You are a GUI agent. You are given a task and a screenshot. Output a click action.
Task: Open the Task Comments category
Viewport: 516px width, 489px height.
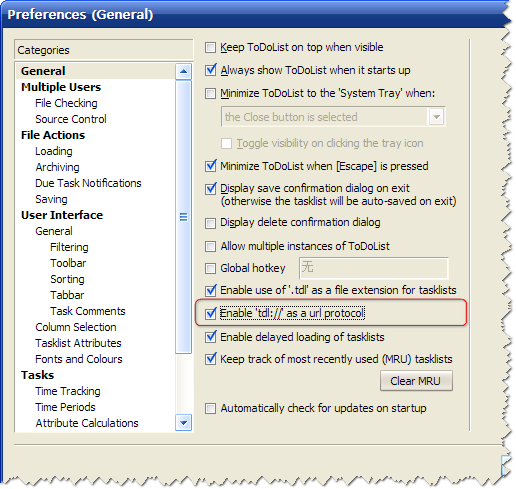pos(88,311)
